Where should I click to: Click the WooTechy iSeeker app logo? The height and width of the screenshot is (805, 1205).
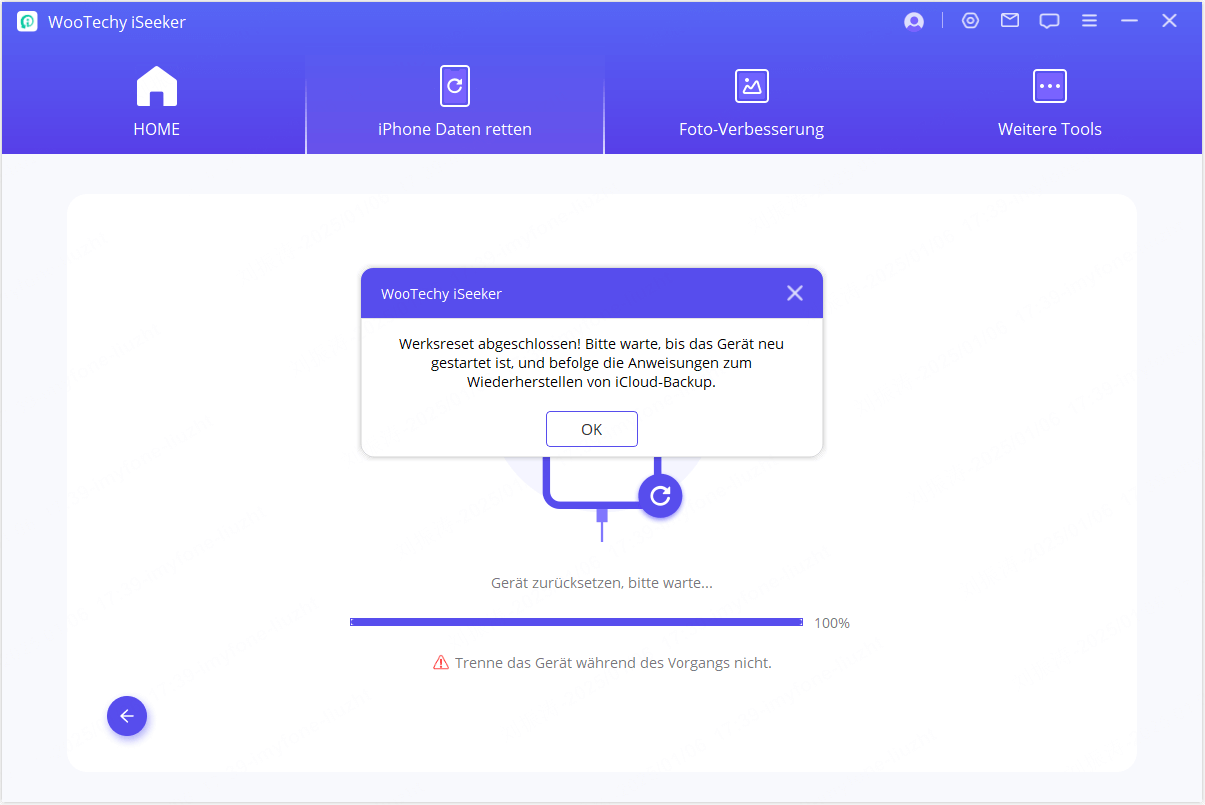27,21
